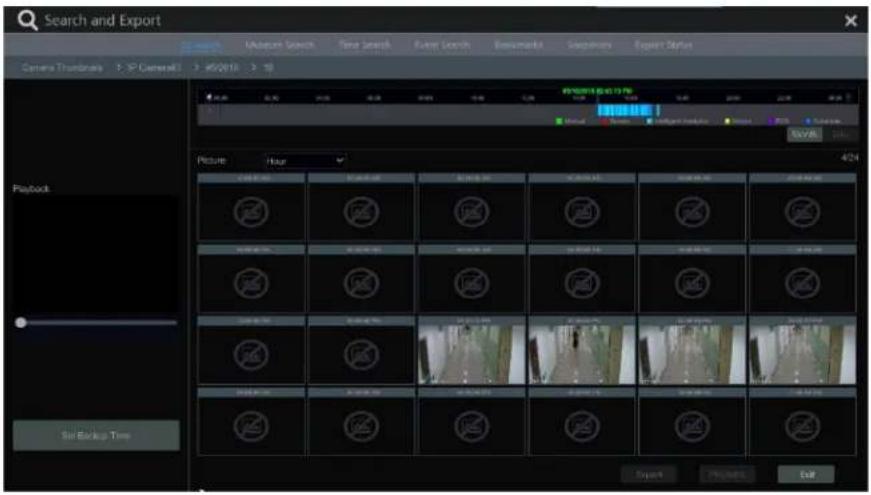Click the blue recorded segment on timeline

pos(626,110)
